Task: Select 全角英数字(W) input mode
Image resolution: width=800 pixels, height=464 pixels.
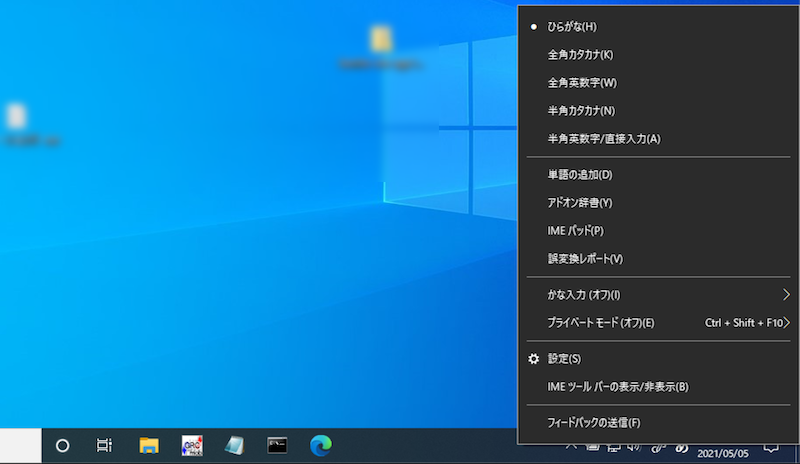Action: [582, 82]
